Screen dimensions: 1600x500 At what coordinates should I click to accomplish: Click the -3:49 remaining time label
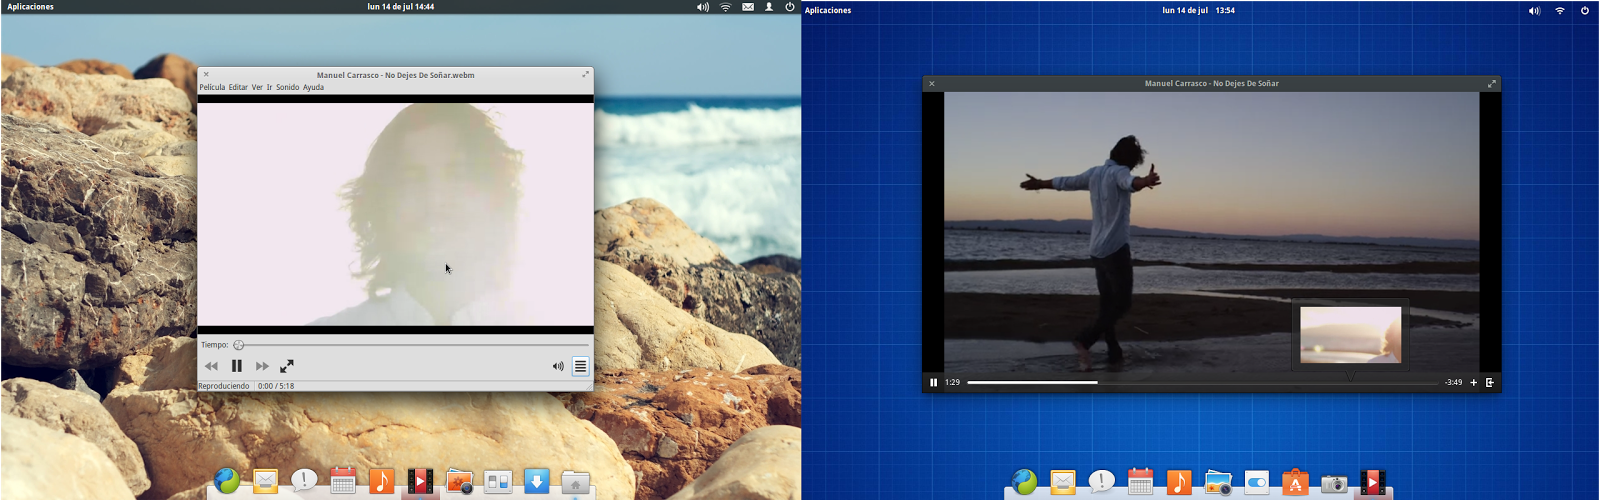pyautogui.click(x=1453, y=382)
